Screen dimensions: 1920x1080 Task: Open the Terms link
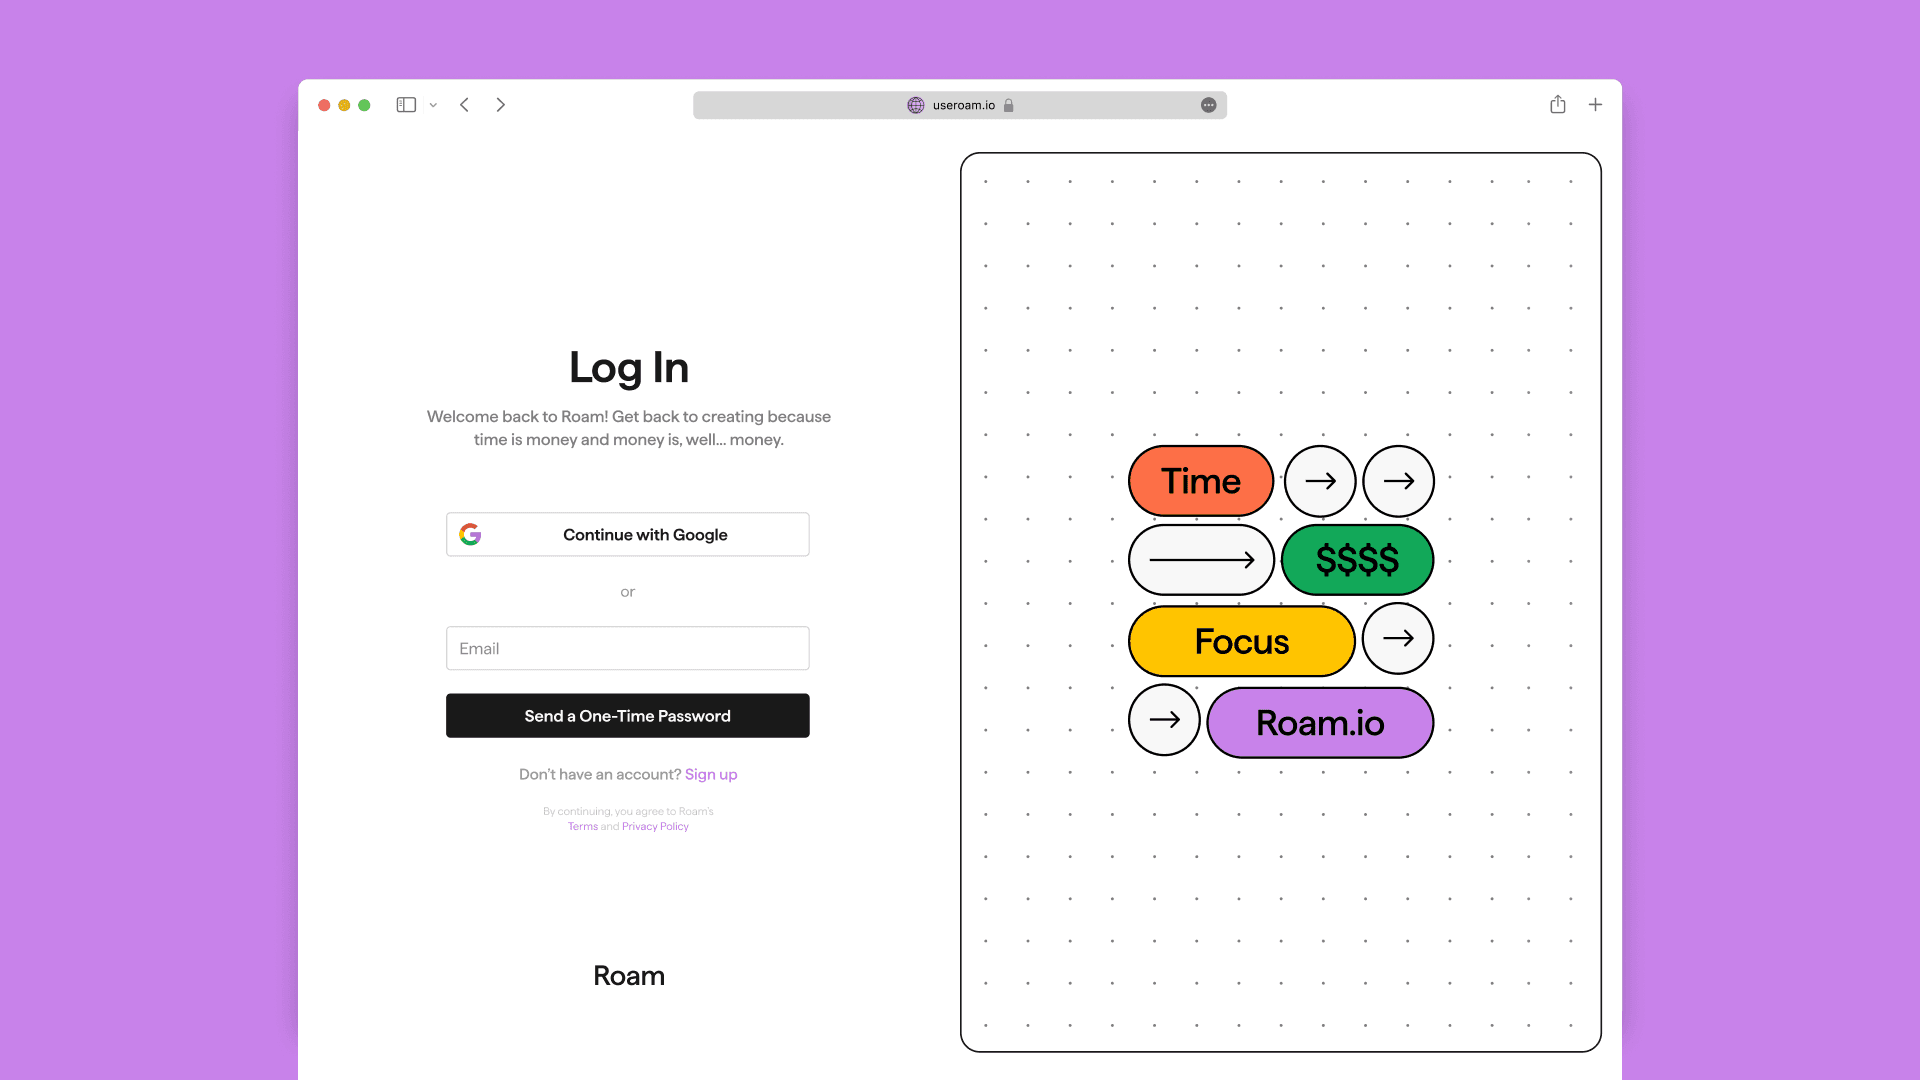click(x=582, y=826)
